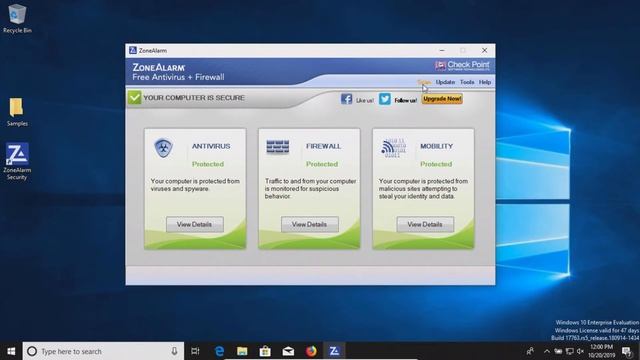
Task: Show hidden system tray icons
Action: (547, 351)
